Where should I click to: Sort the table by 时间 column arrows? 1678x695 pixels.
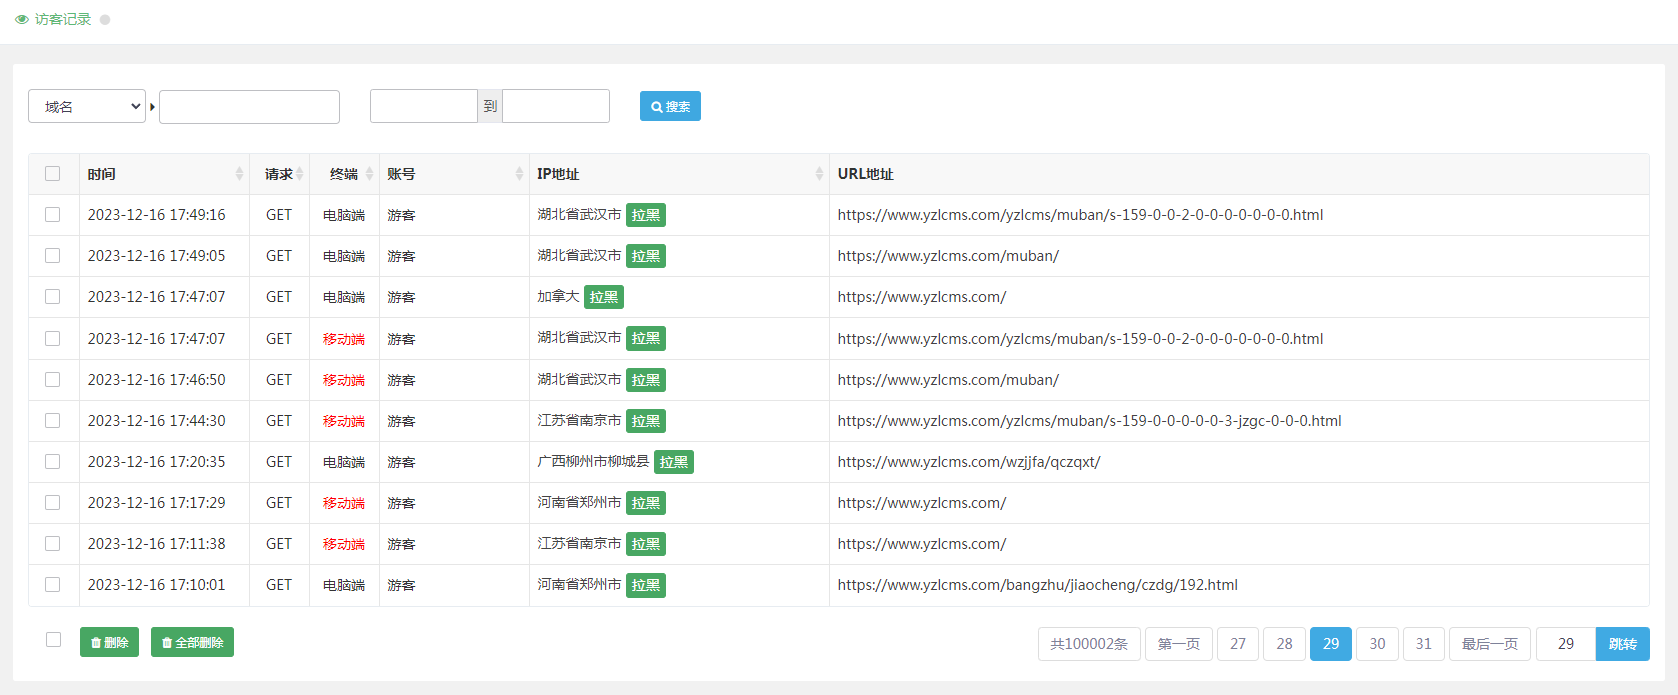(x=239, y=174)
